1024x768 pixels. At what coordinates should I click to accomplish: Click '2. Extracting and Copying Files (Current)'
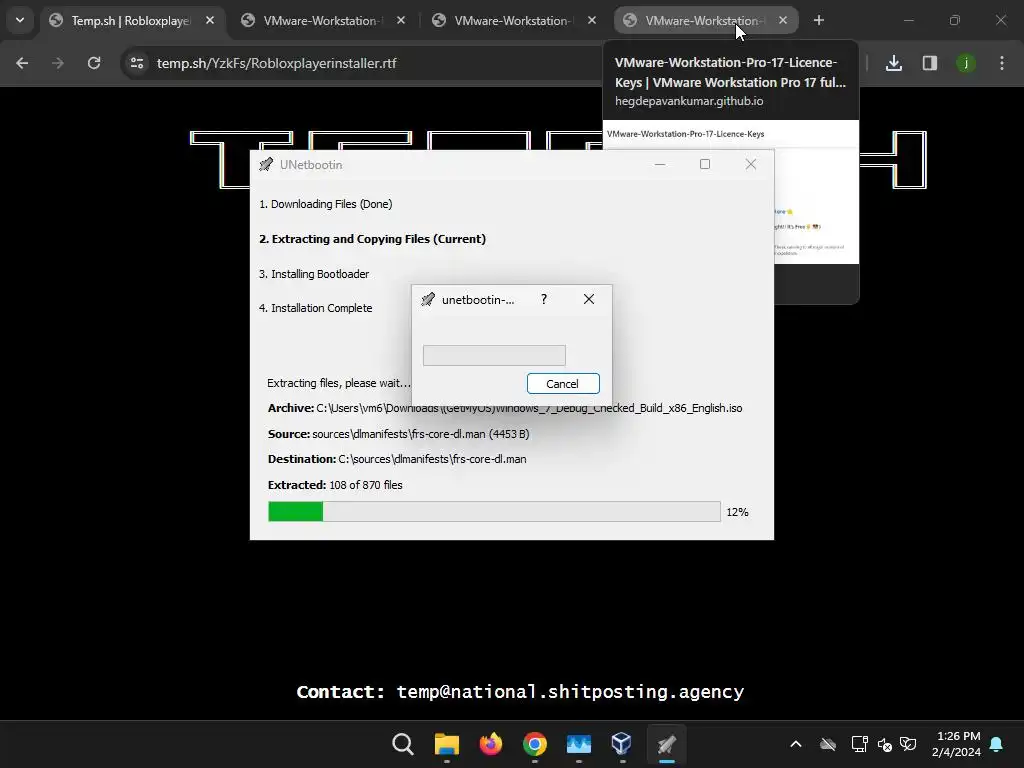click(372, 239)
